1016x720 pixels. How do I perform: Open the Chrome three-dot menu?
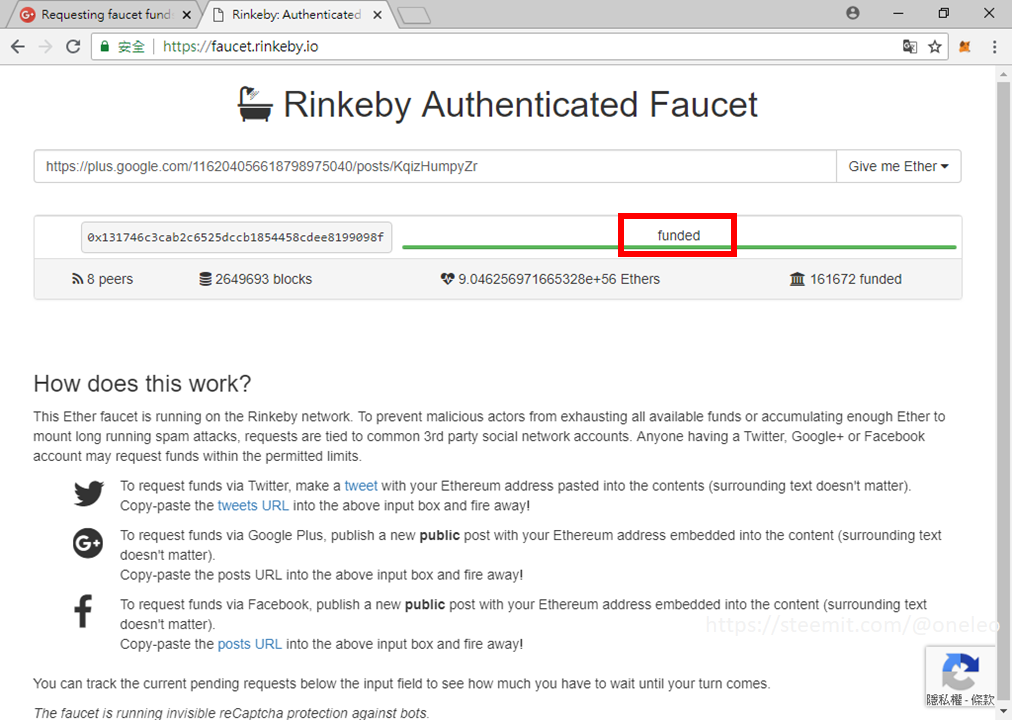pyautogui.click(x=995, y=47)
